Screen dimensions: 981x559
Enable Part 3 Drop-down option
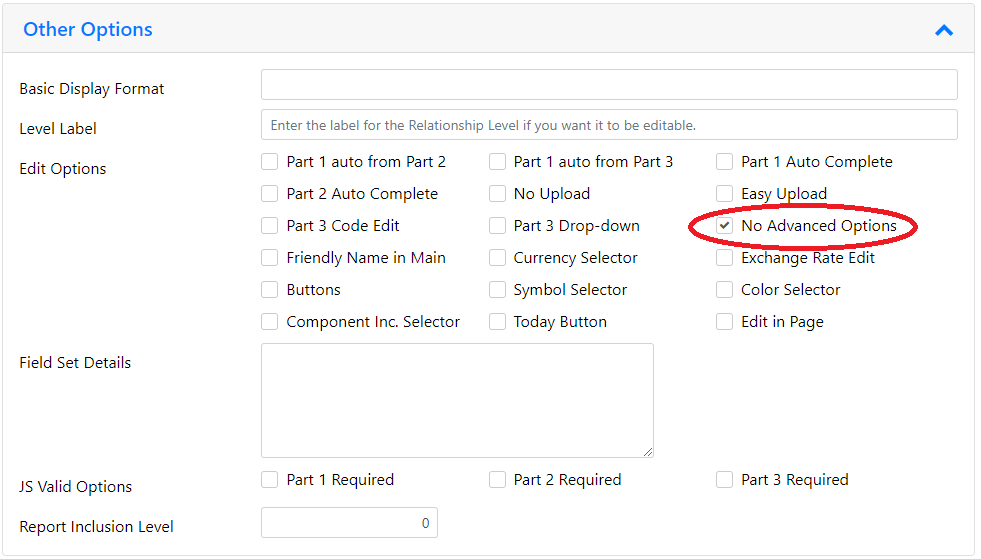(x=497, y=225)
